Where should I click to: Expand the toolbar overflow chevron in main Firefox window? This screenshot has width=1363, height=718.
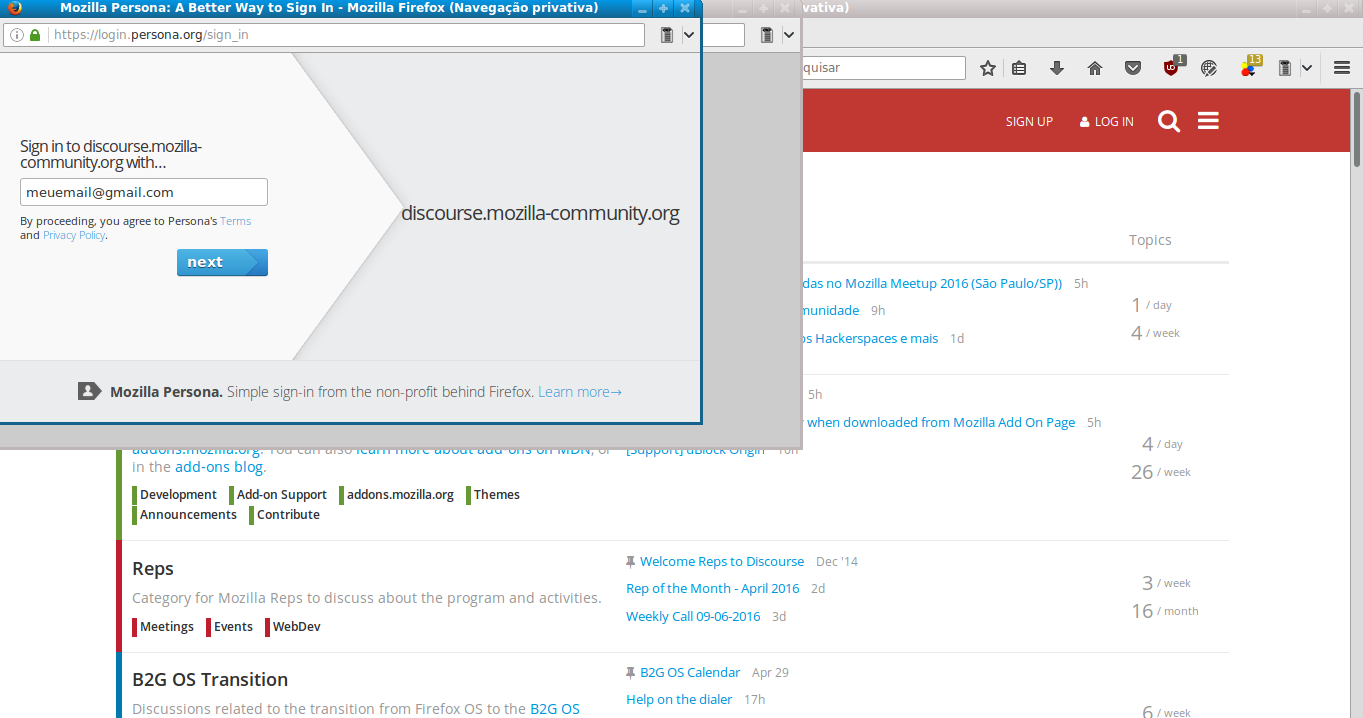(x=1306, y=68)
